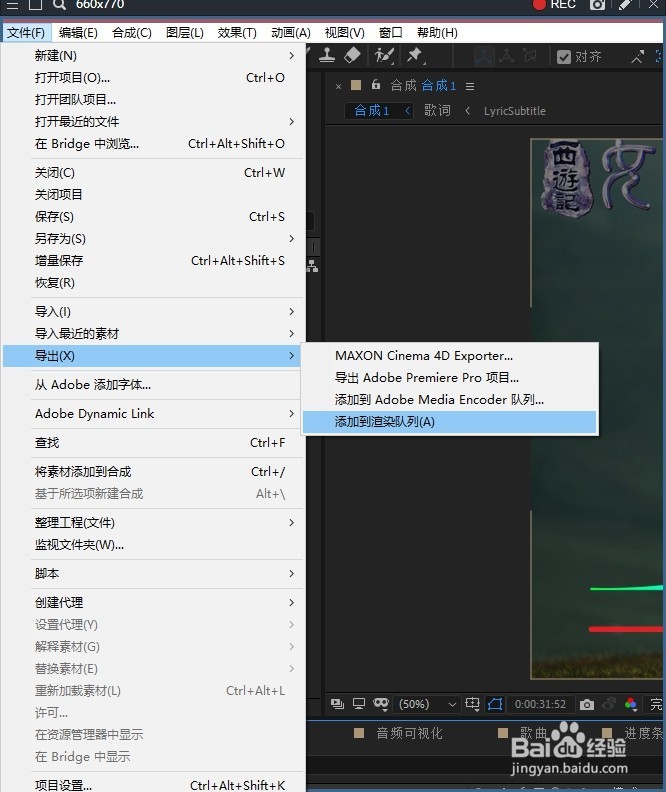Click the always preview this view icon
The width and height of the screenshot is (666, 792).
click(x=337, y=704)
